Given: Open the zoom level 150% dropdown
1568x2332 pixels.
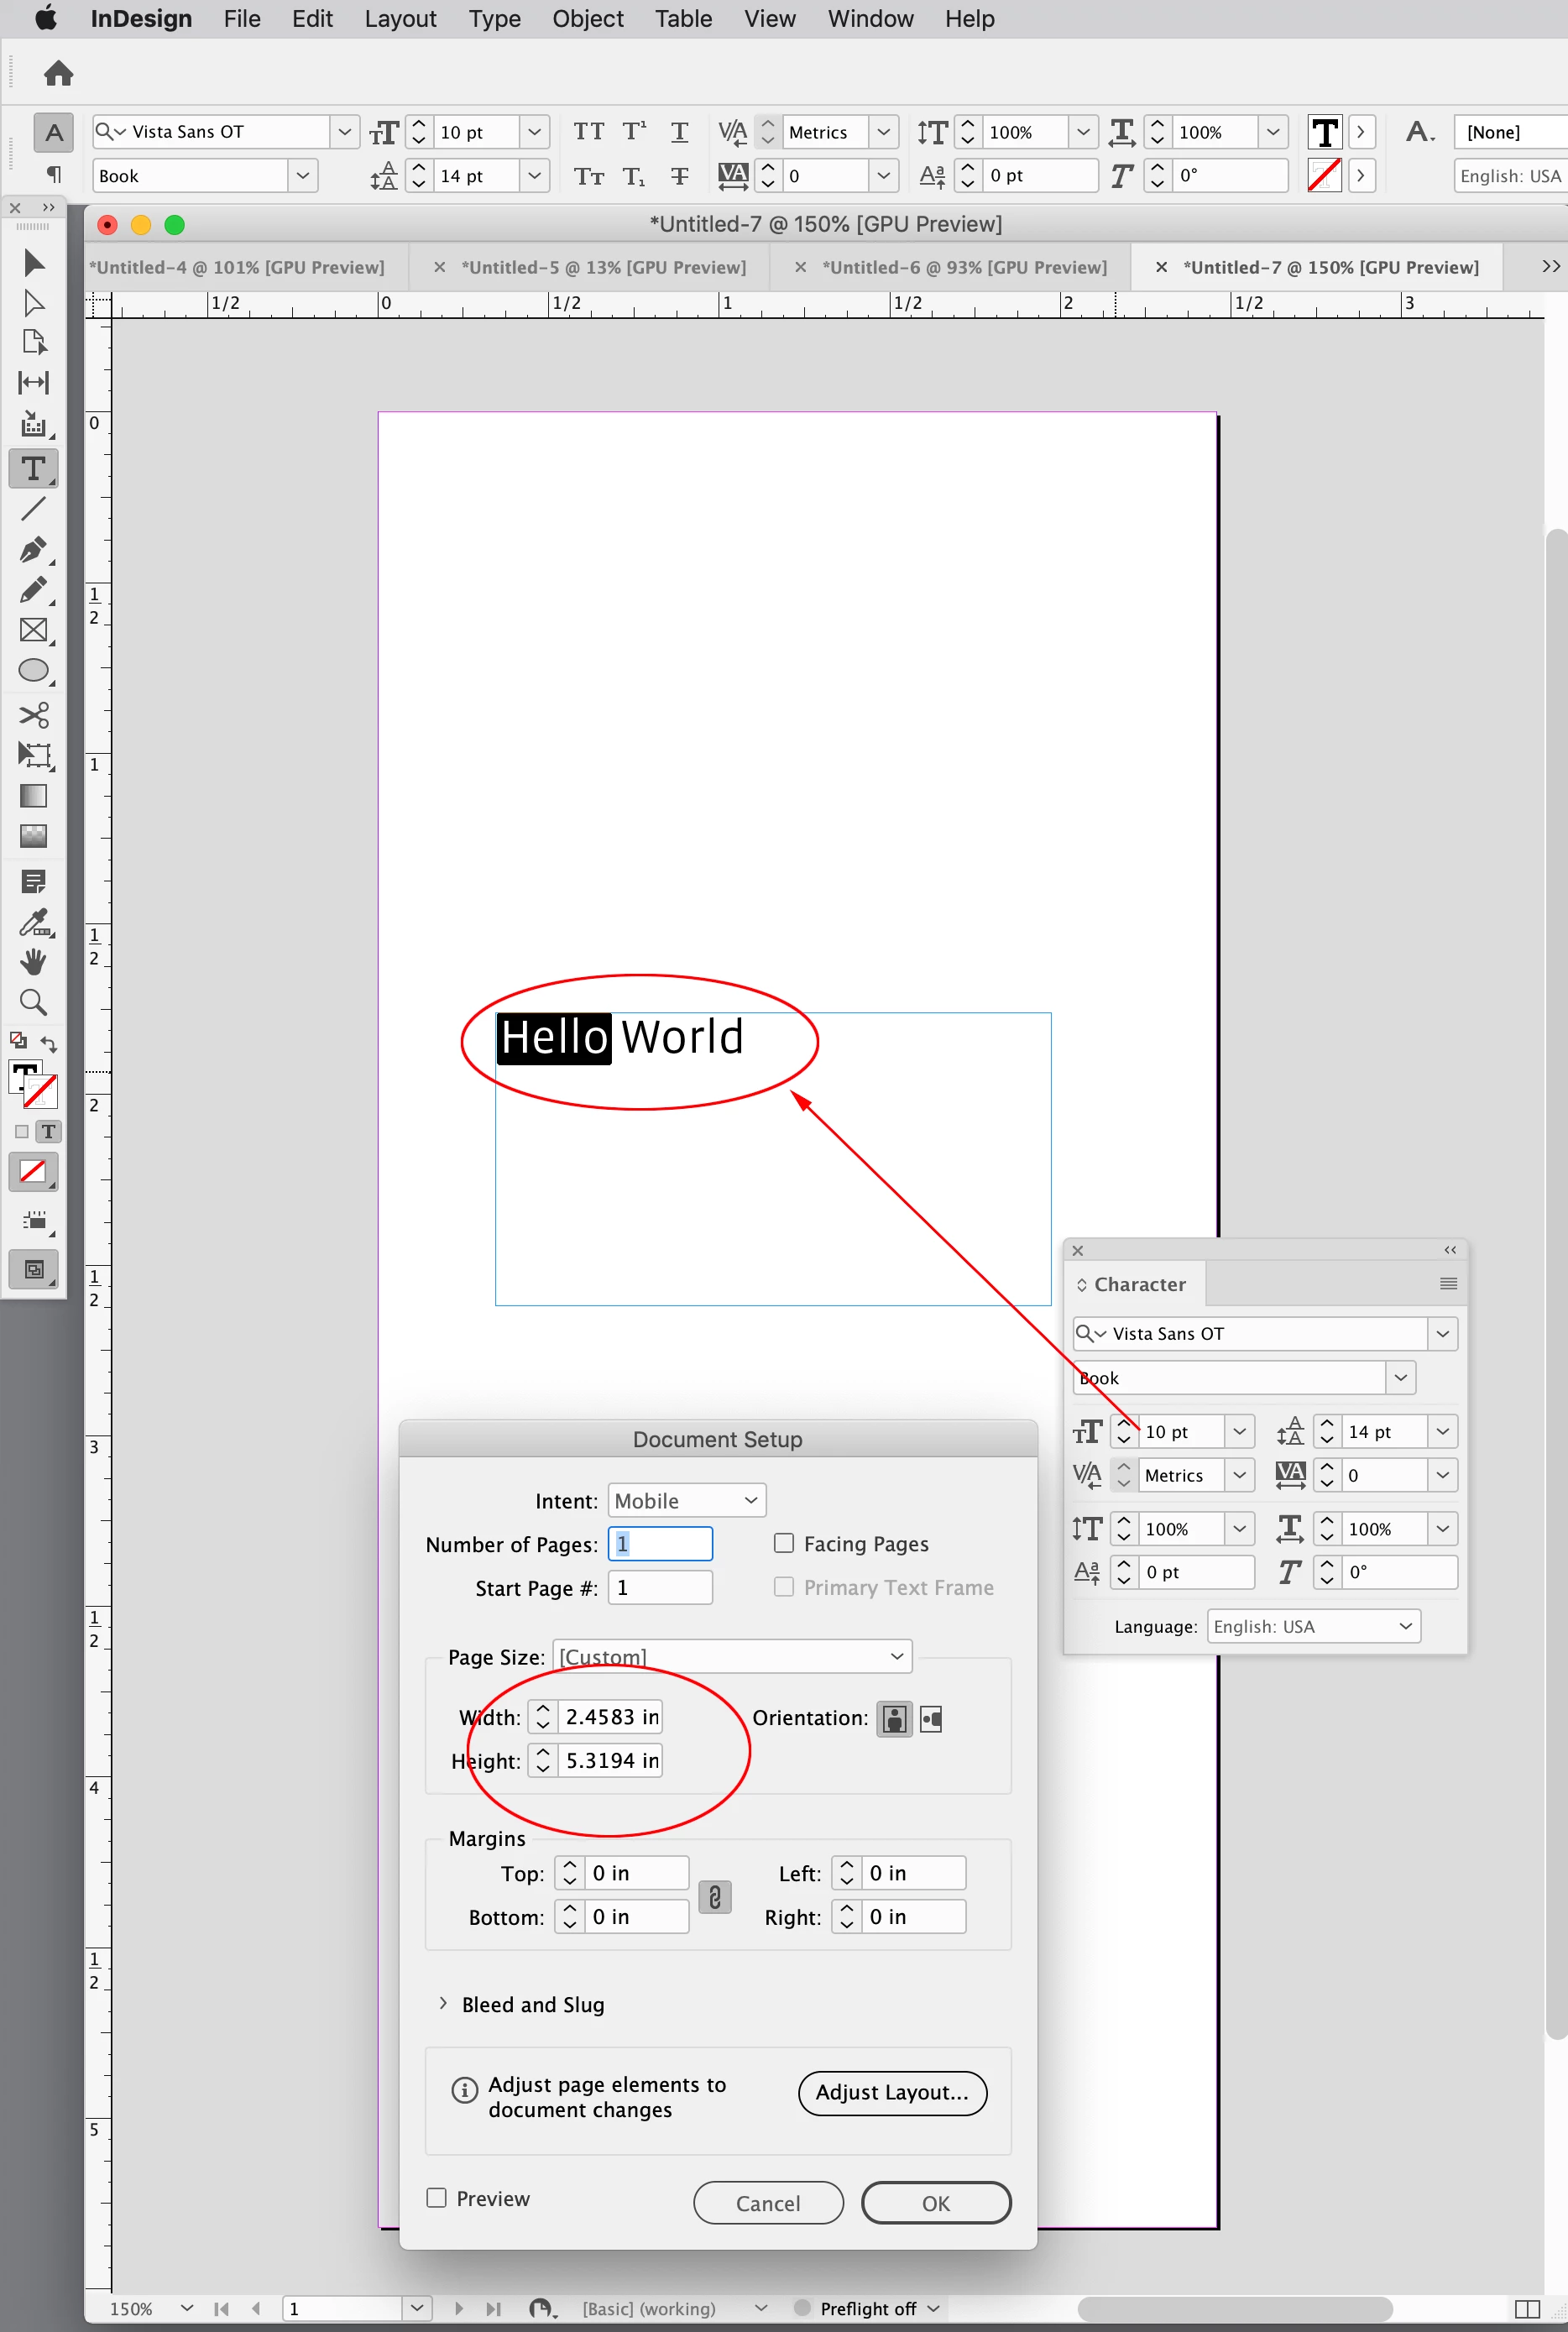Looking at the screenshot, I should [x=186, y=2308].
